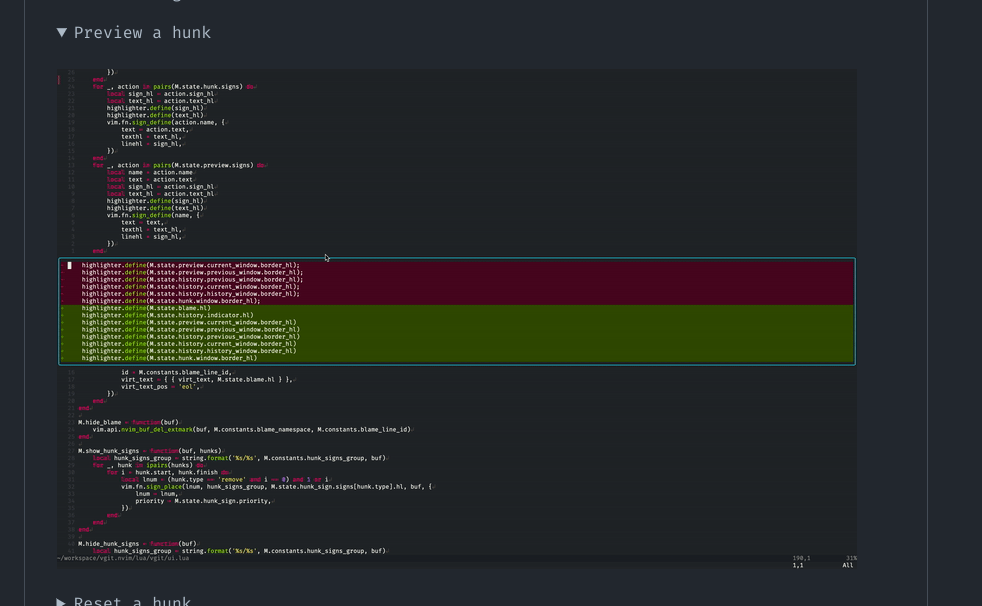The image size is (982, 606).
Task: Click the All indicator in the statusline
Action: [x=846, y=564]
